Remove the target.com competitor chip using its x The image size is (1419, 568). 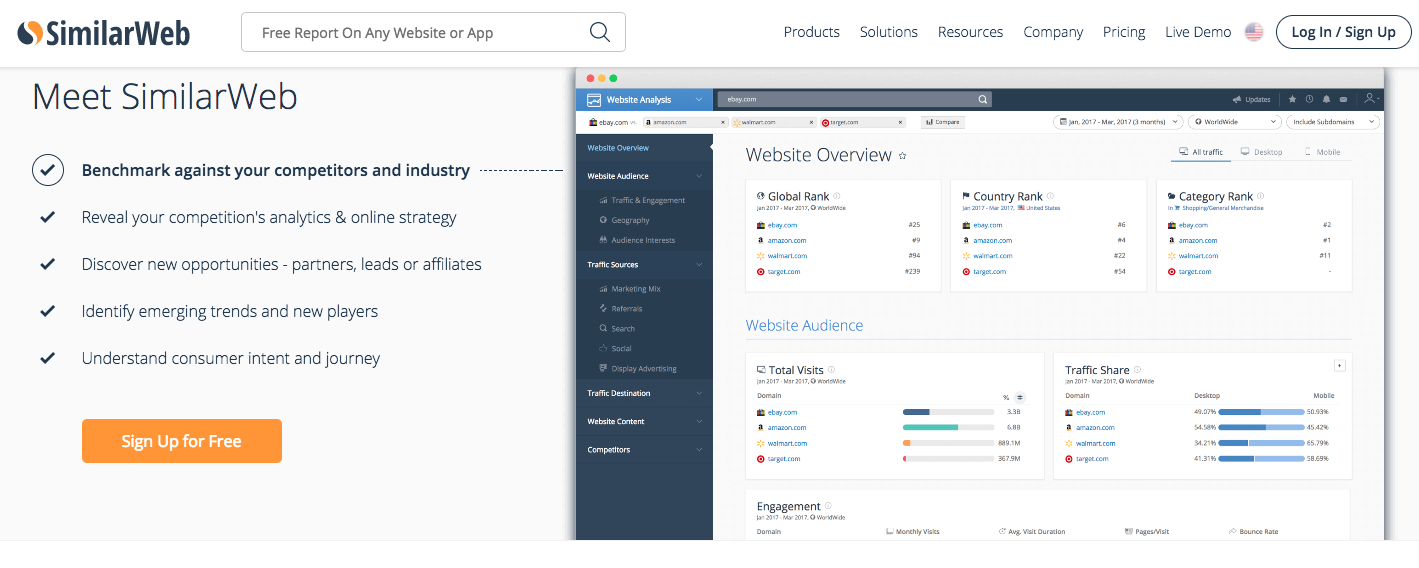coord(900,122)
